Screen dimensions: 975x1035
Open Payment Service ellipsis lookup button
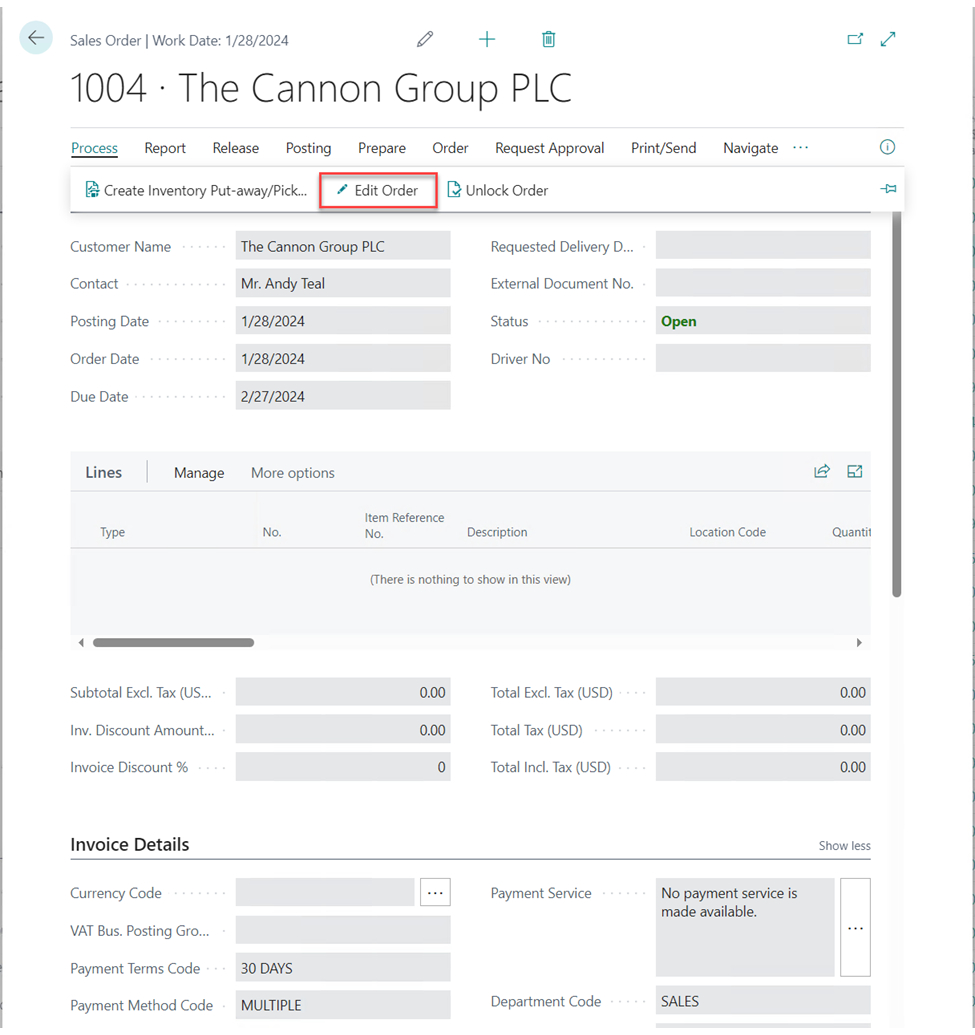pyautogui.click(x=856, y=927)
